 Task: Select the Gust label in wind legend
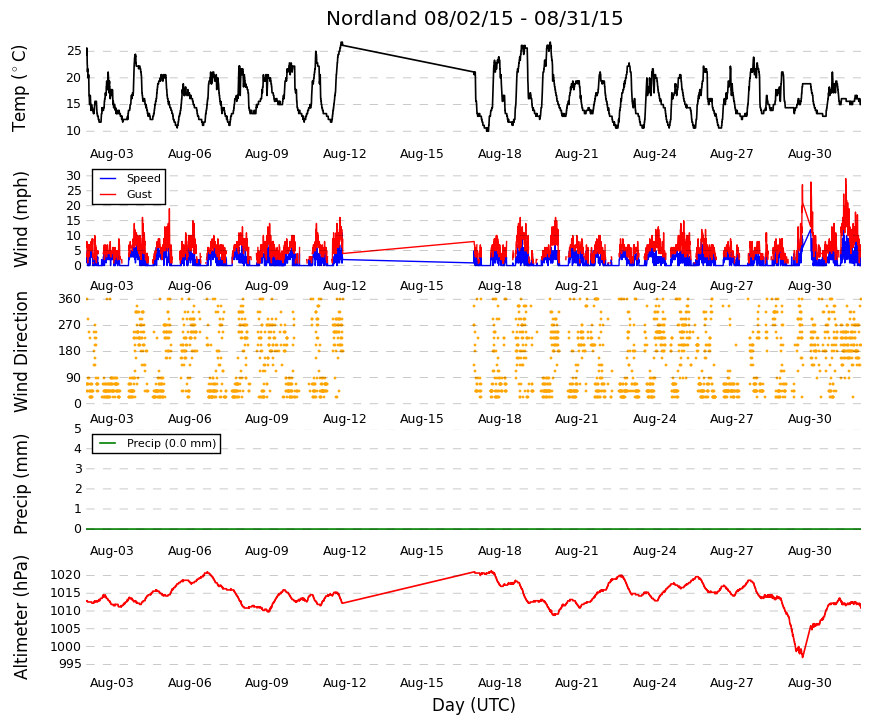[139, 194]
